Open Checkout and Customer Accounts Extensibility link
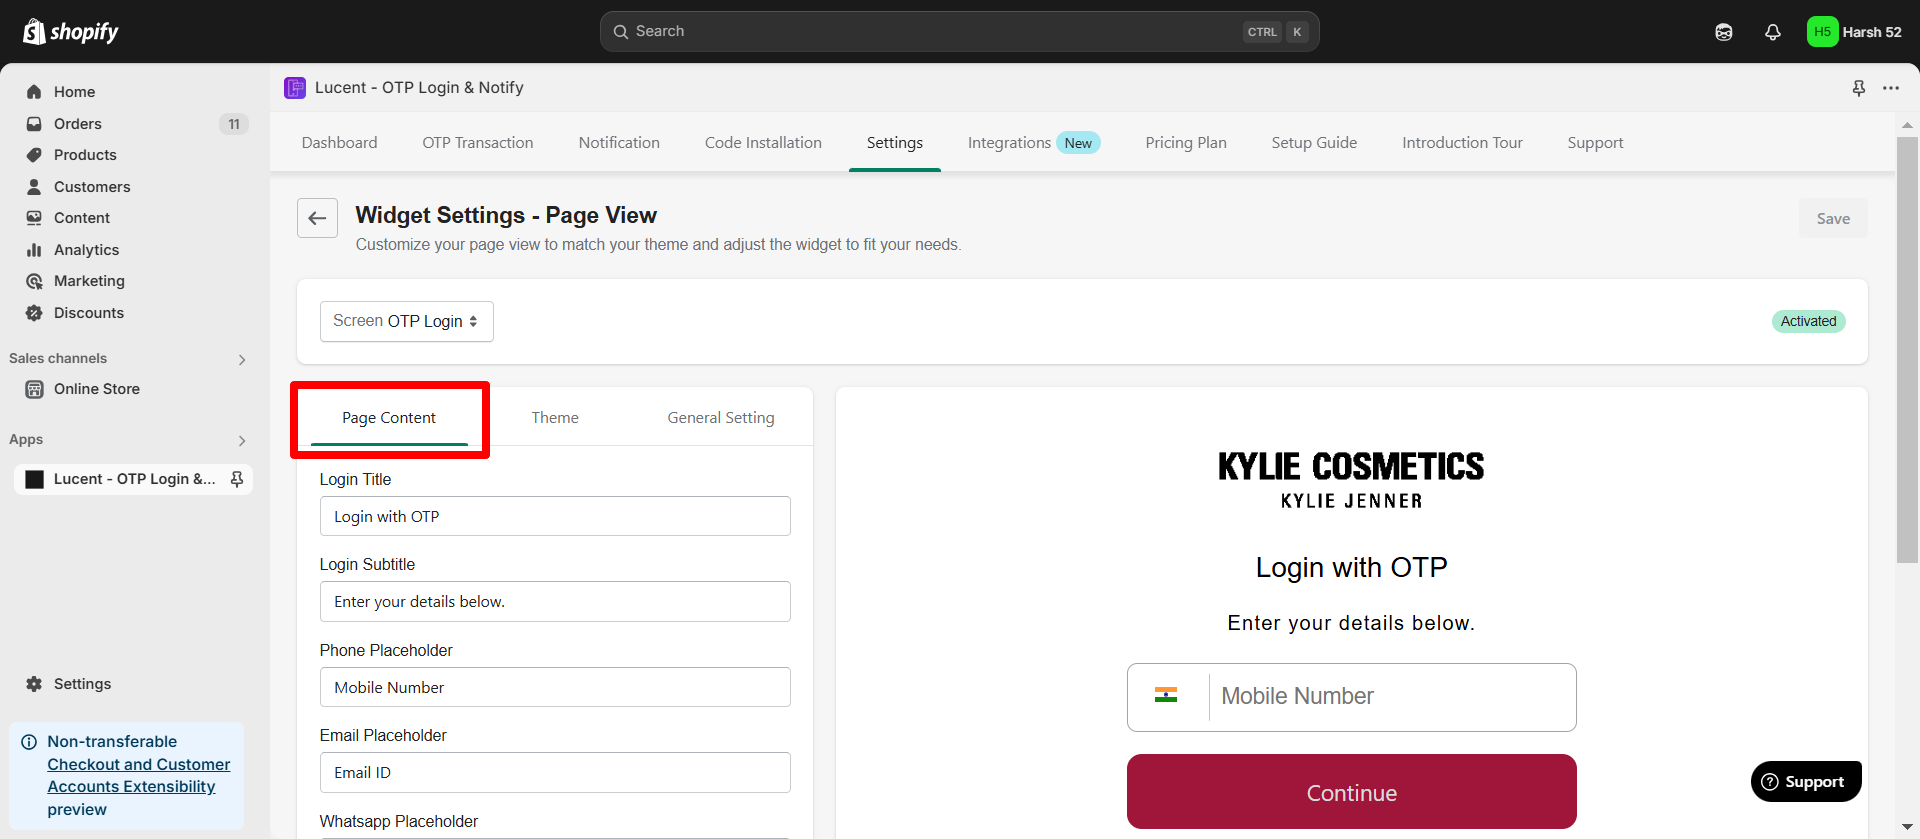The width and height of the screenshot is (1920, 839). click(139, 776)
